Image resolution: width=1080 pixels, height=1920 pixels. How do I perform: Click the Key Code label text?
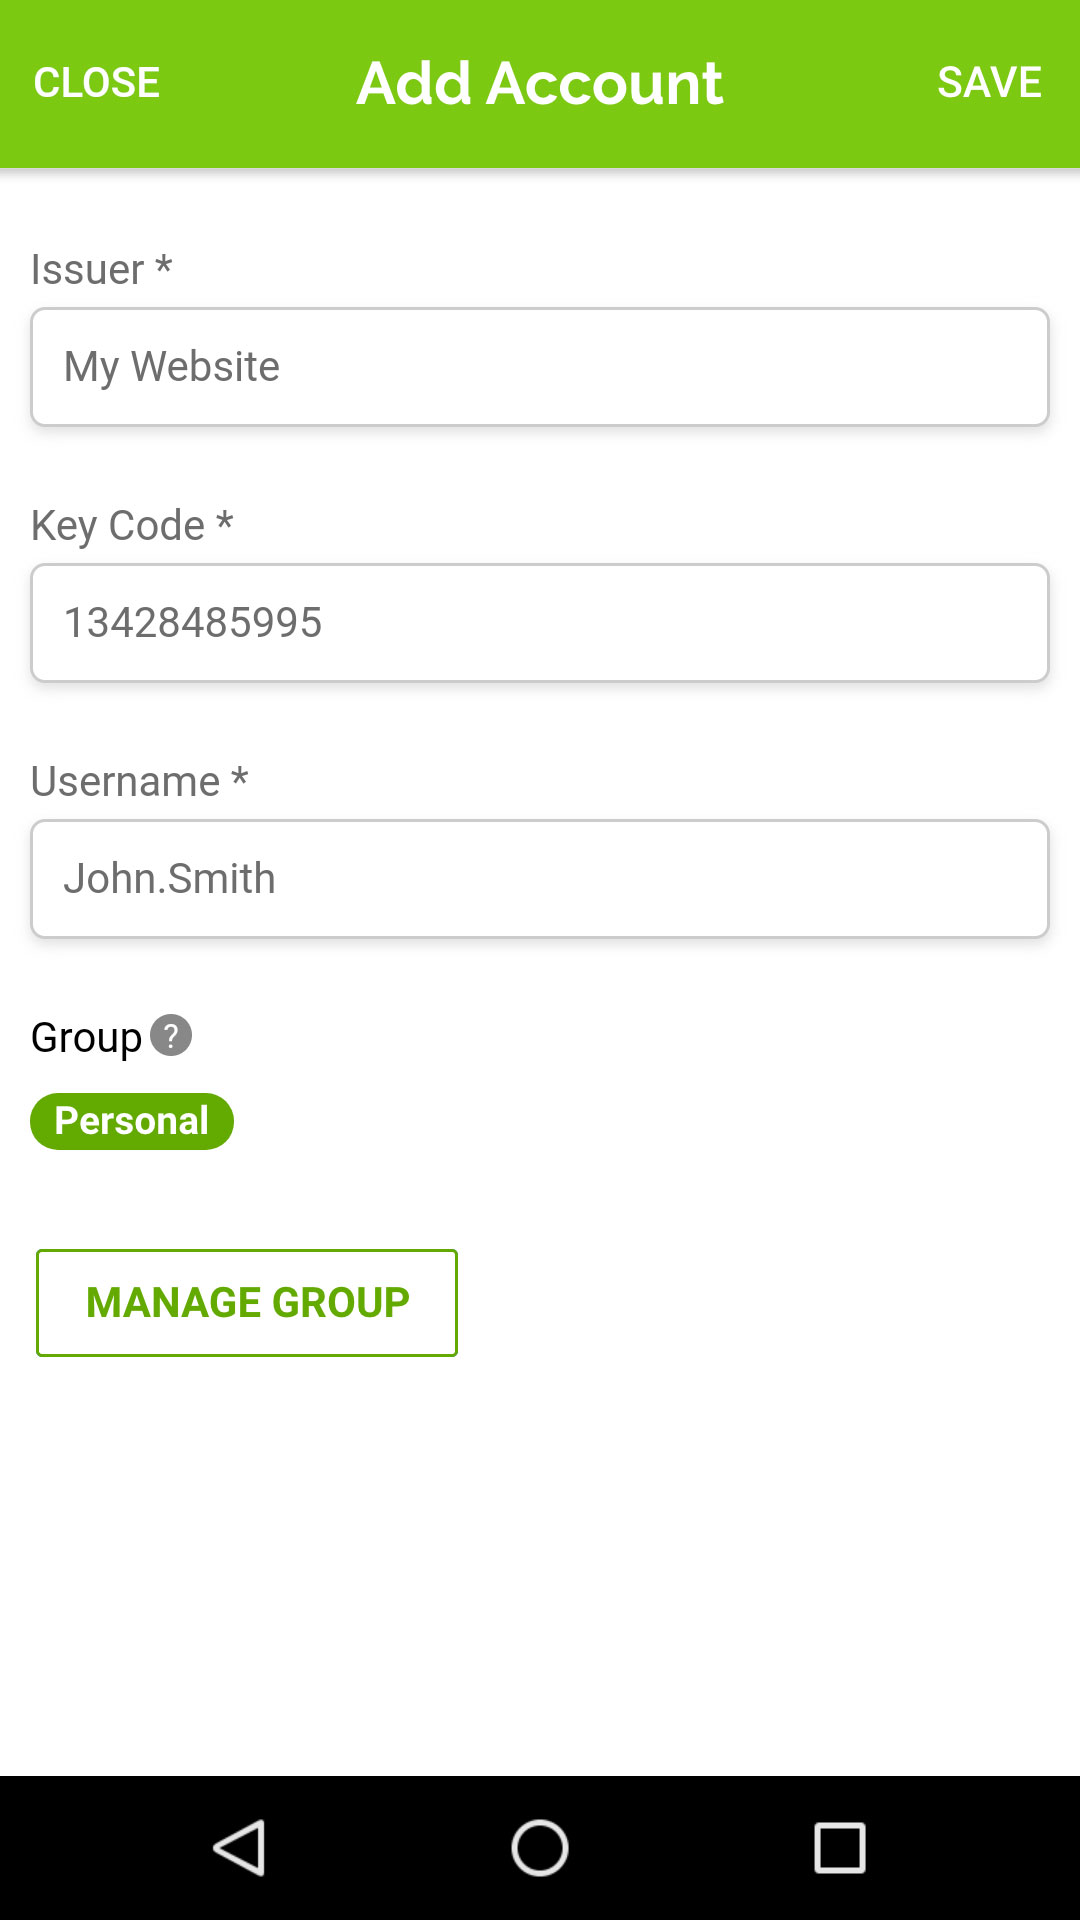click(118, 526)
